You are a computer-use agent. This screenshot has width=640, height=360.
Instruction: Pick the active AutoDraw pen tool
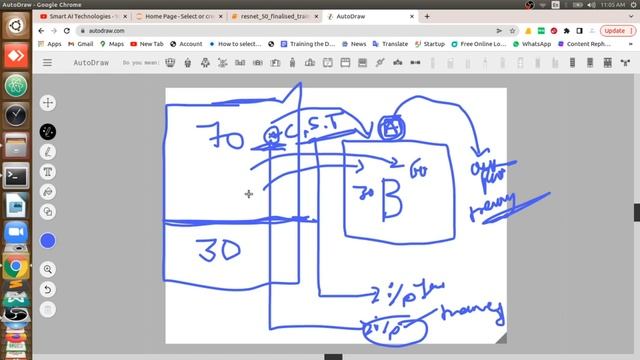click(x=48, y=132)
